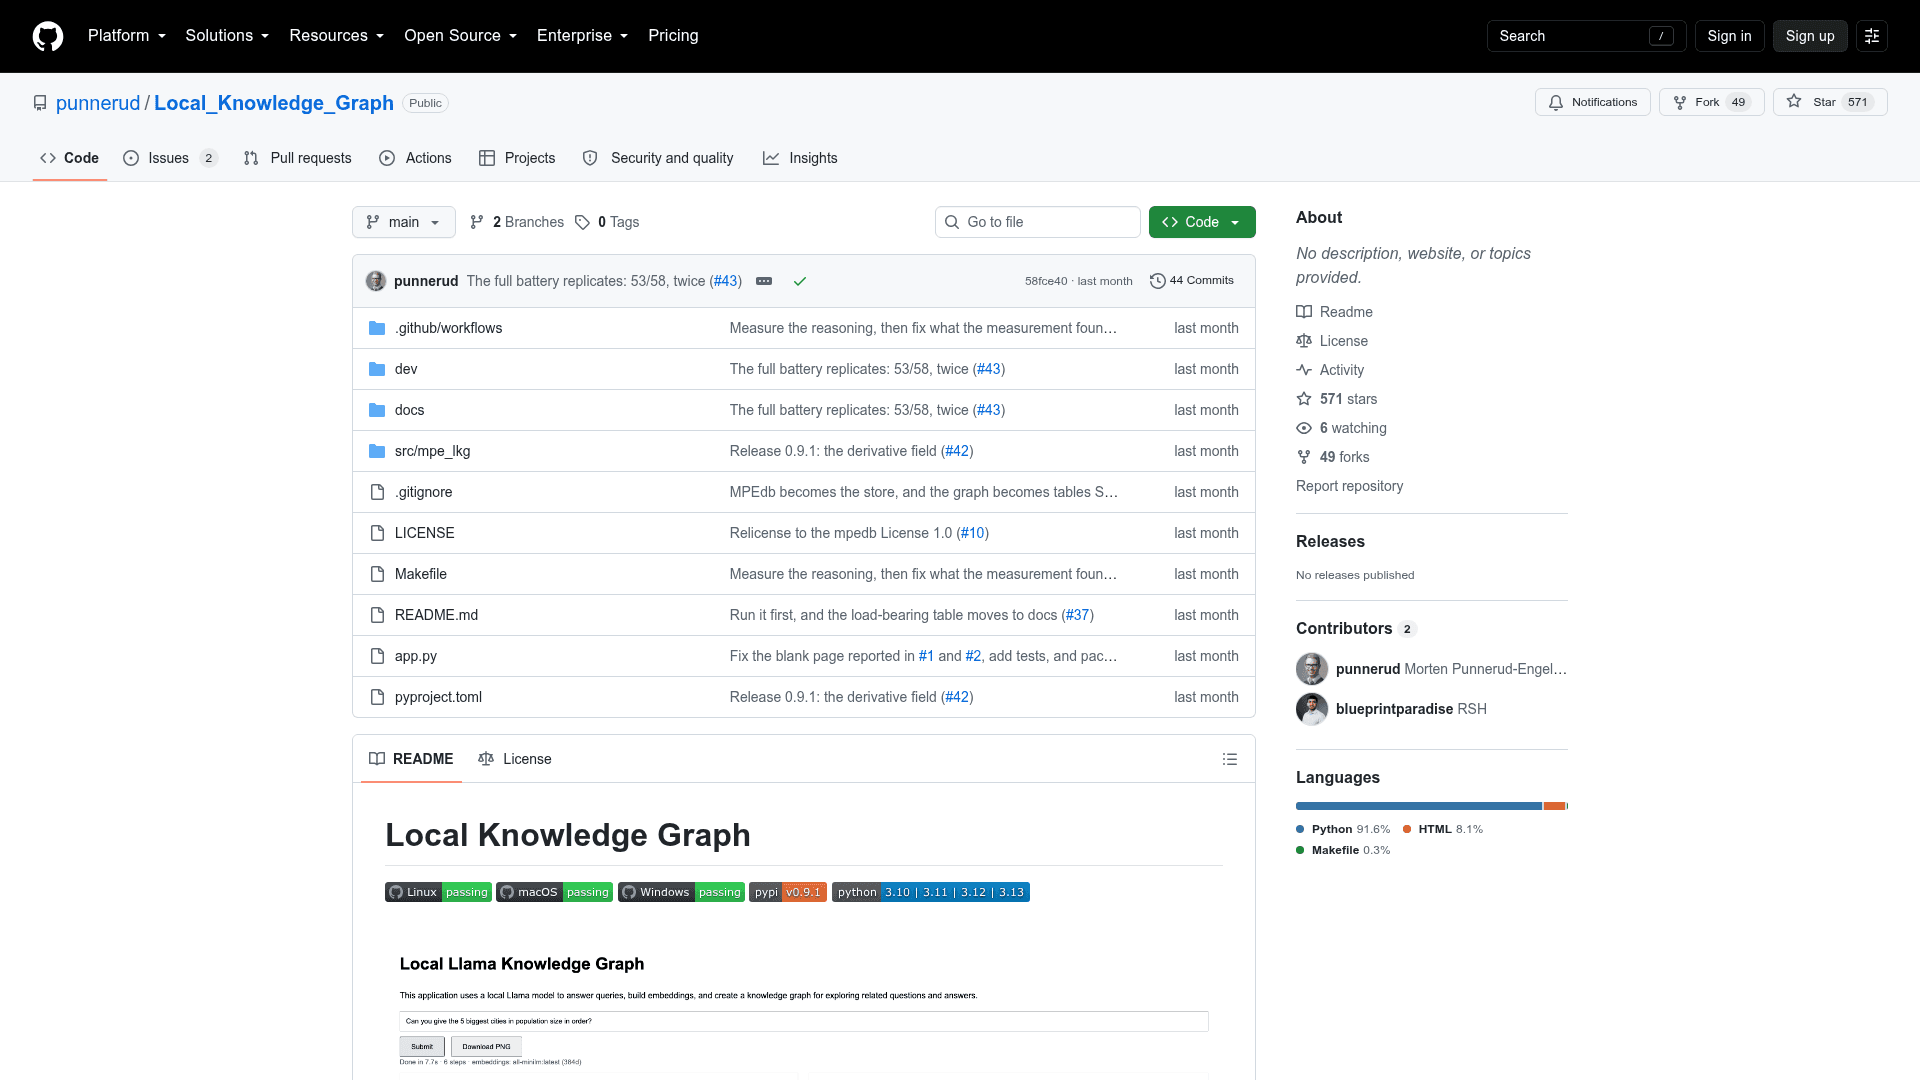
Task: Click the pyproject.toml file icon
Action: 377,697
